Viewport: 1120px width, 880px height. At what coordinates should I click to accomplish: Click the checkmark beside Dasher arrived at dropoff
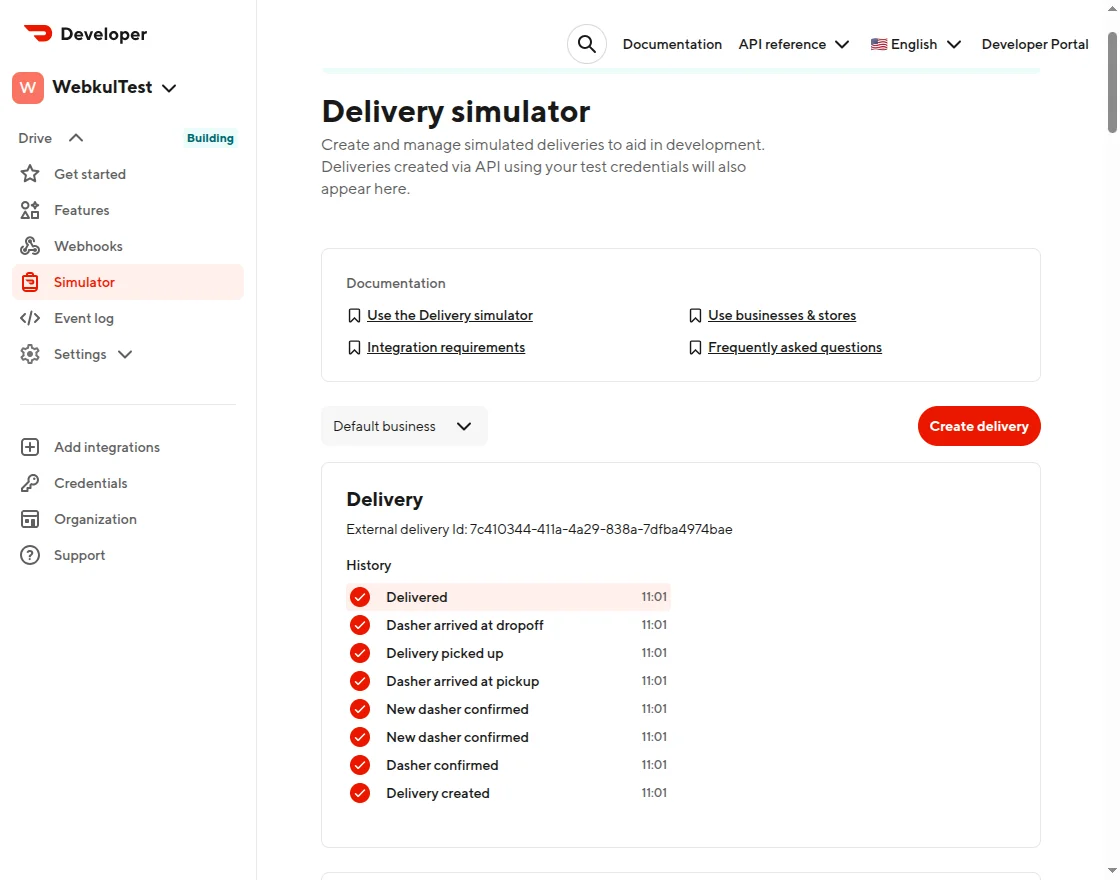360,625
